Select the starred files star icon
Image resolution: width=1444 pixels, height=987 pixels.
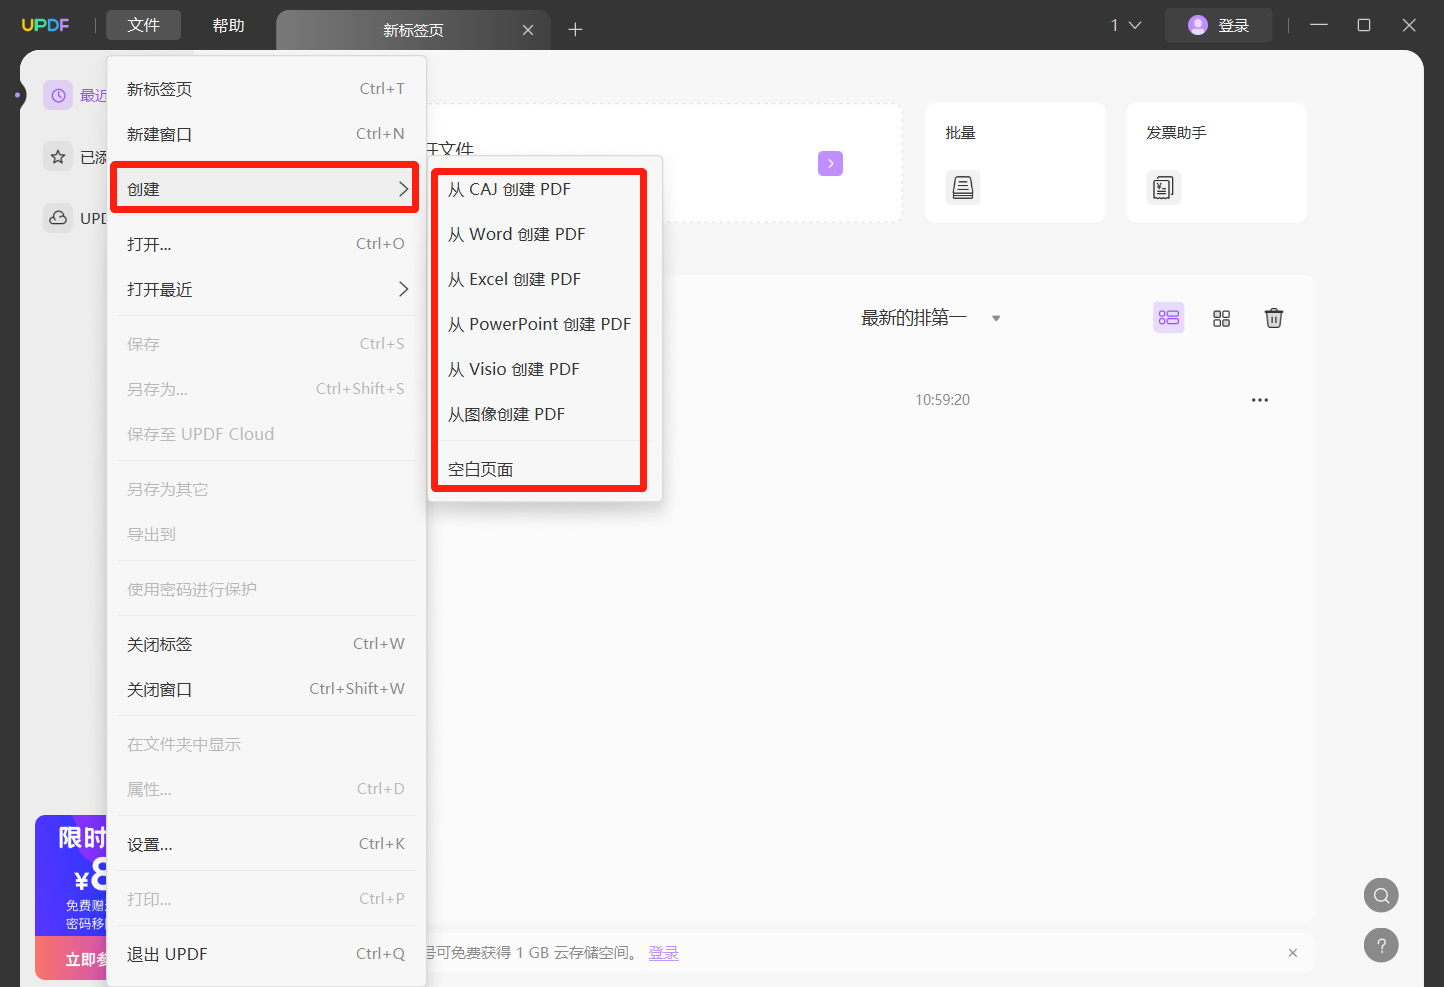click(x=58, y=157)
